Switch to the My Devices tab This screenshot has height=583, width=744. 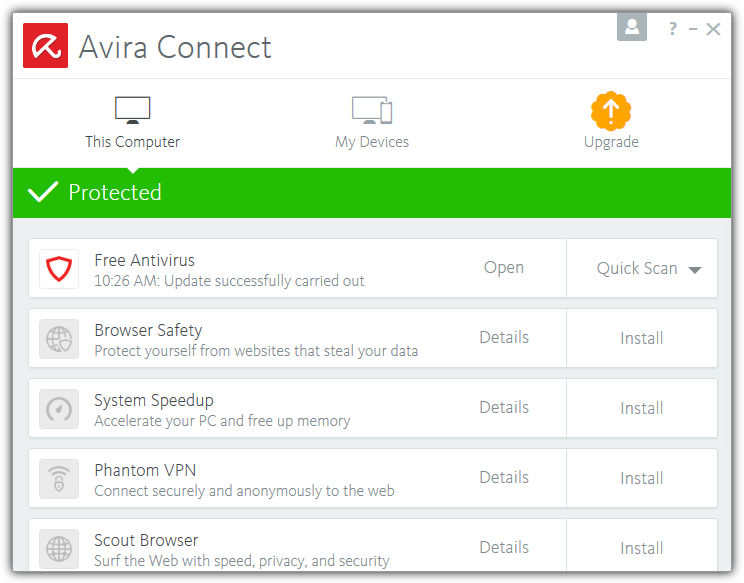(x=372, y=122)
